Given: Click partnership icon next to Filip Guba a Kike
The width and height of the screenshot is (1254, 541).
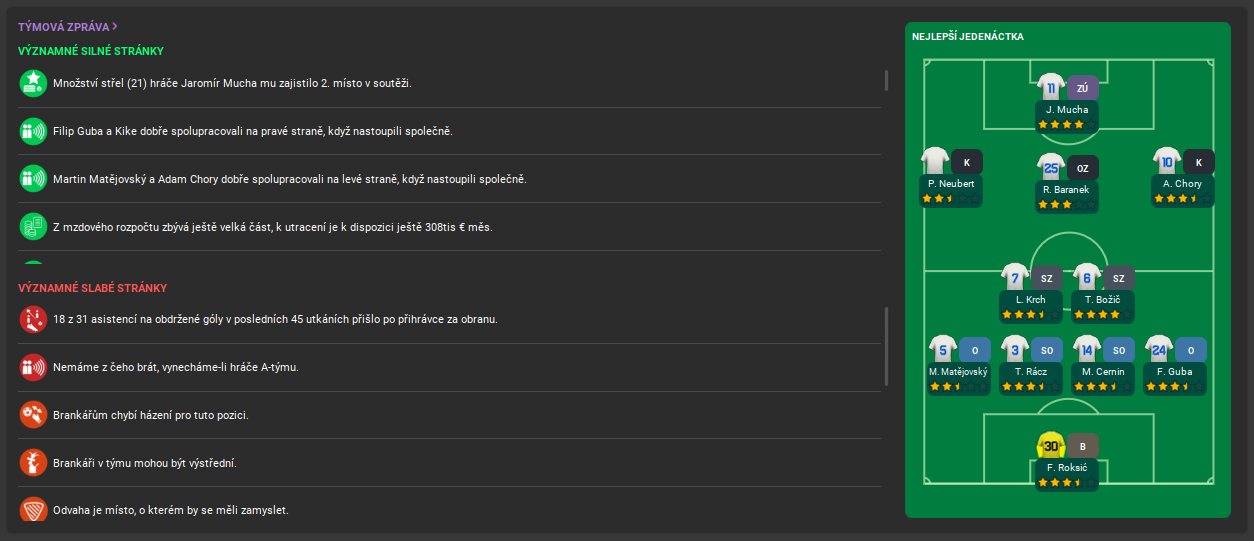Looking at the screenshot, I should pos(34,131).
